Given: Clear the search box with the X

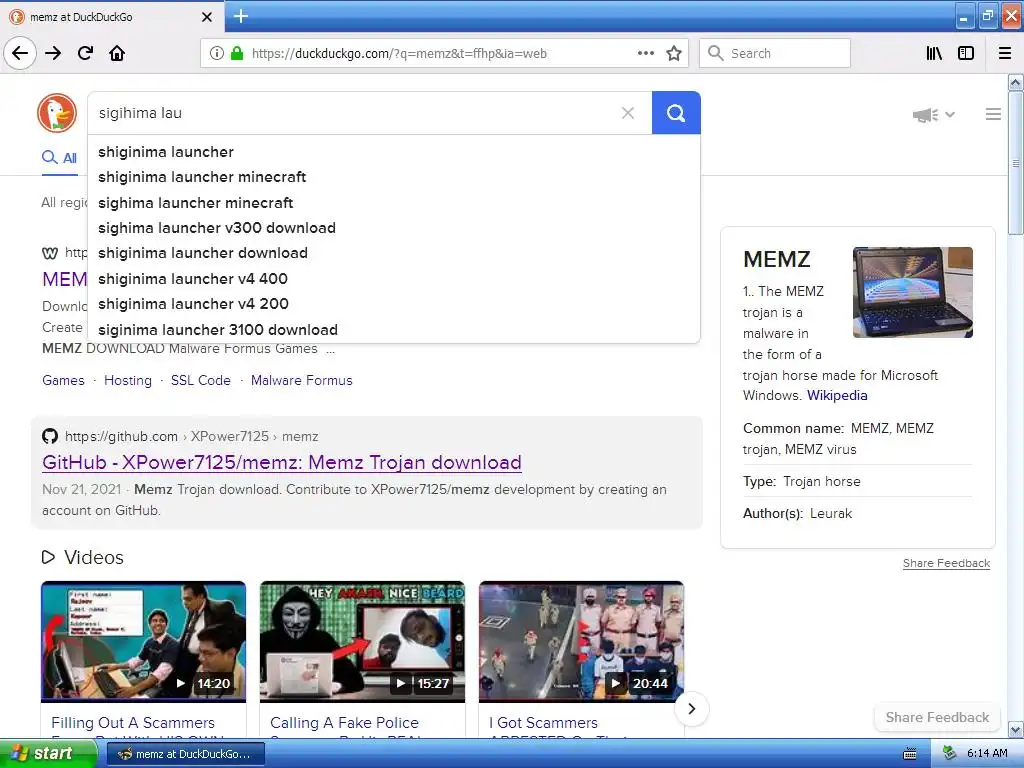Looking at the screenshot, I should [628, 113].
